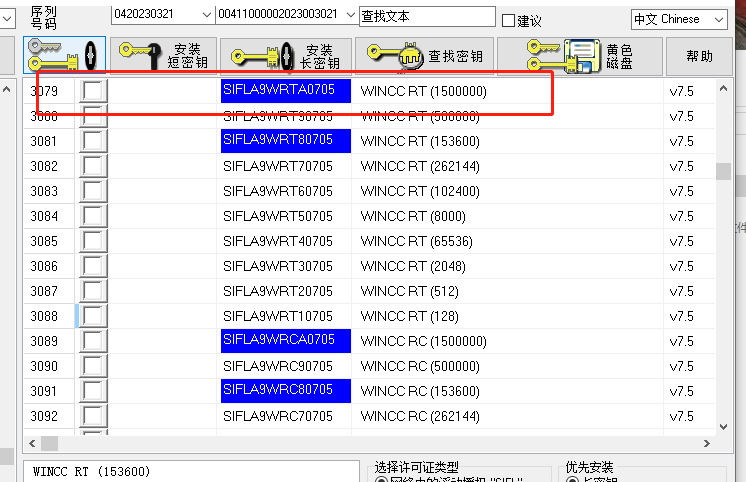Select the SIFLA9WRTA0705 license entry
This screenshot has height=482, width=746.
pos(285,91)
